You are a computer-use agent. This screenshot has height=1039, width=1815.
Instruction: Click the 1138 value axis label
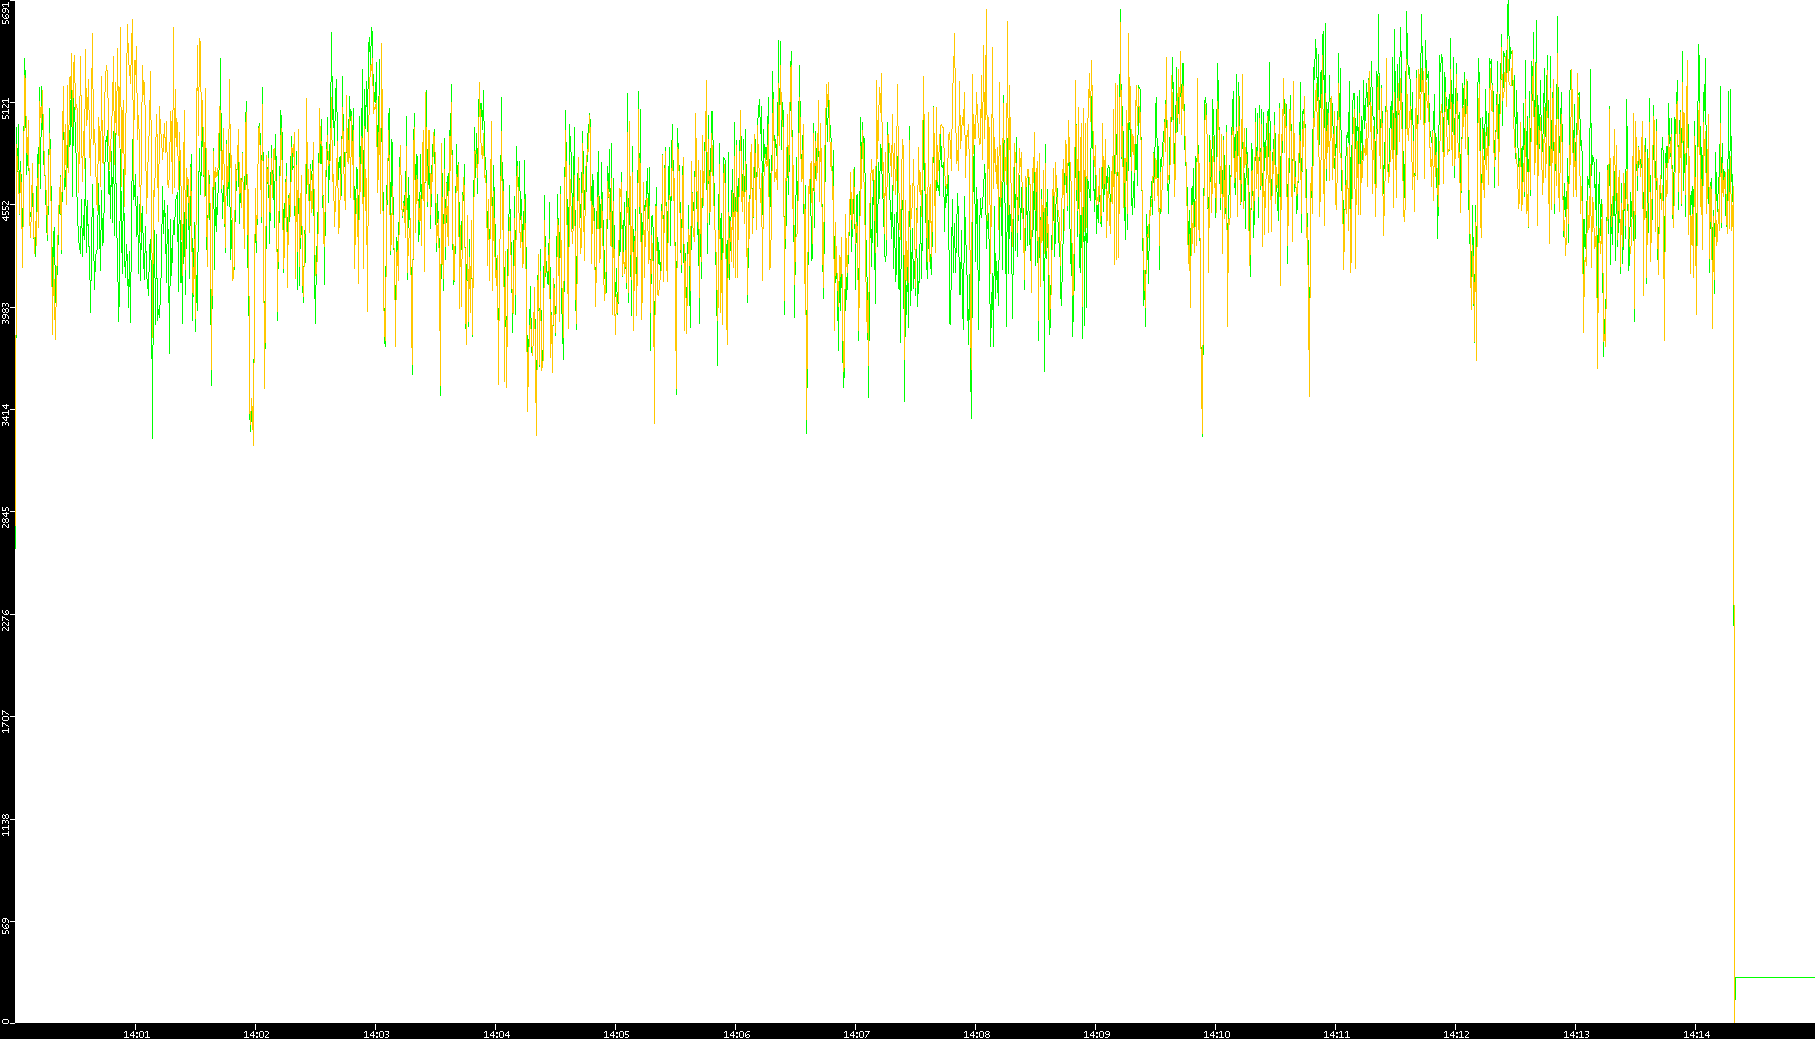coord(7,825)
